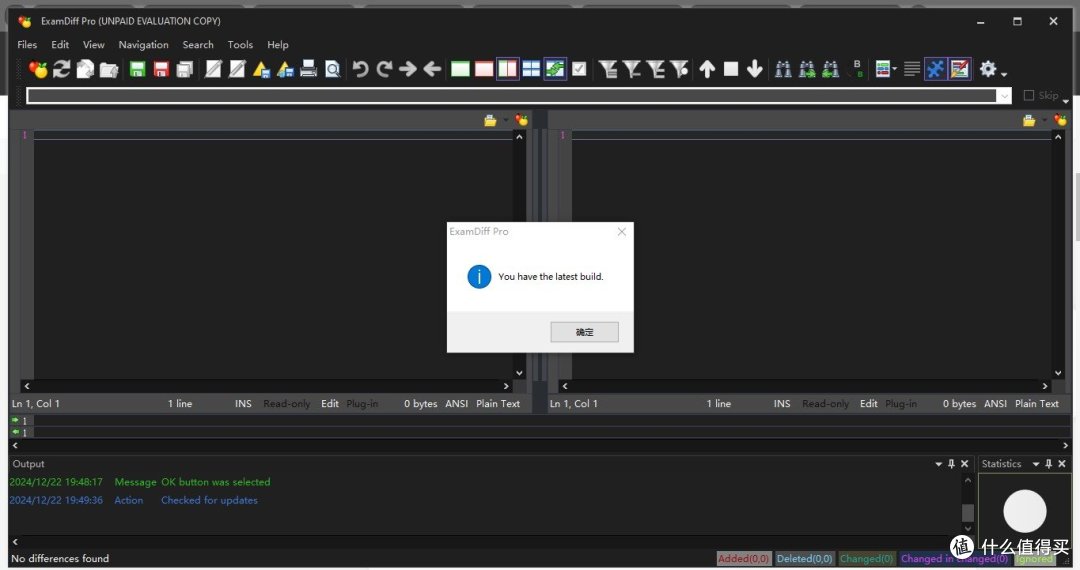Click the Undo curved arrow icon
The image size is (1080, 570).
pos(360,69)
